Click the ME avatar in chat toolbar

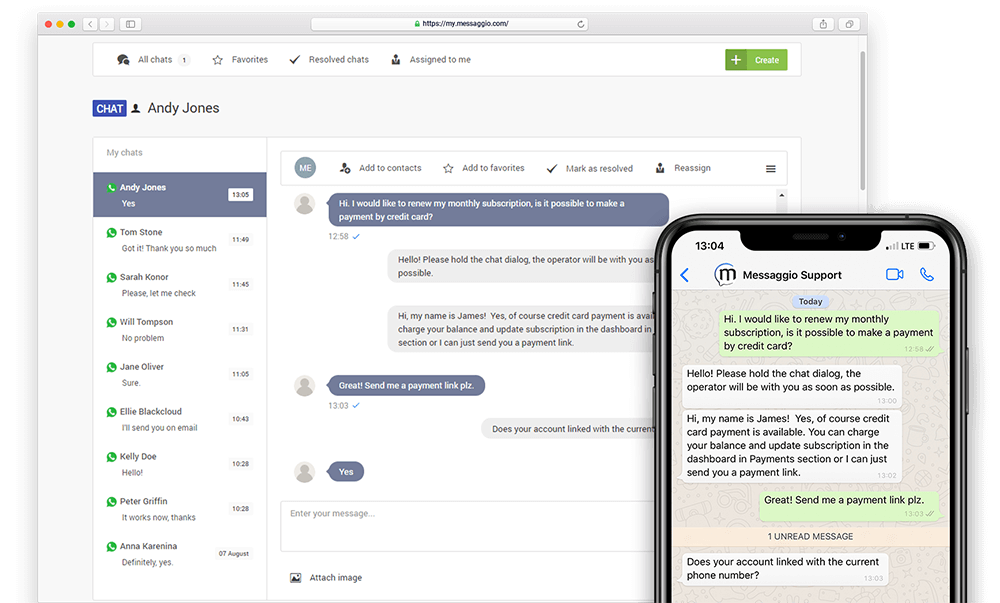coord(306,168)
